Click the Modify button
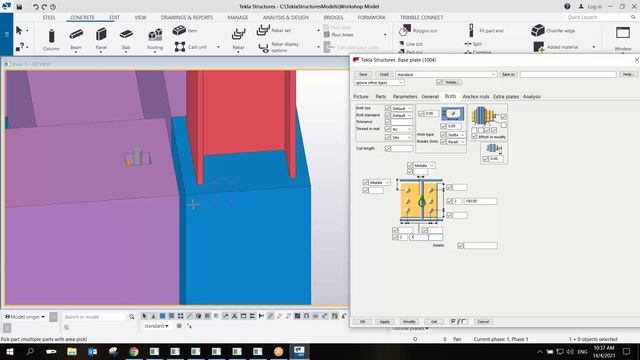 [x=409, y=322]
